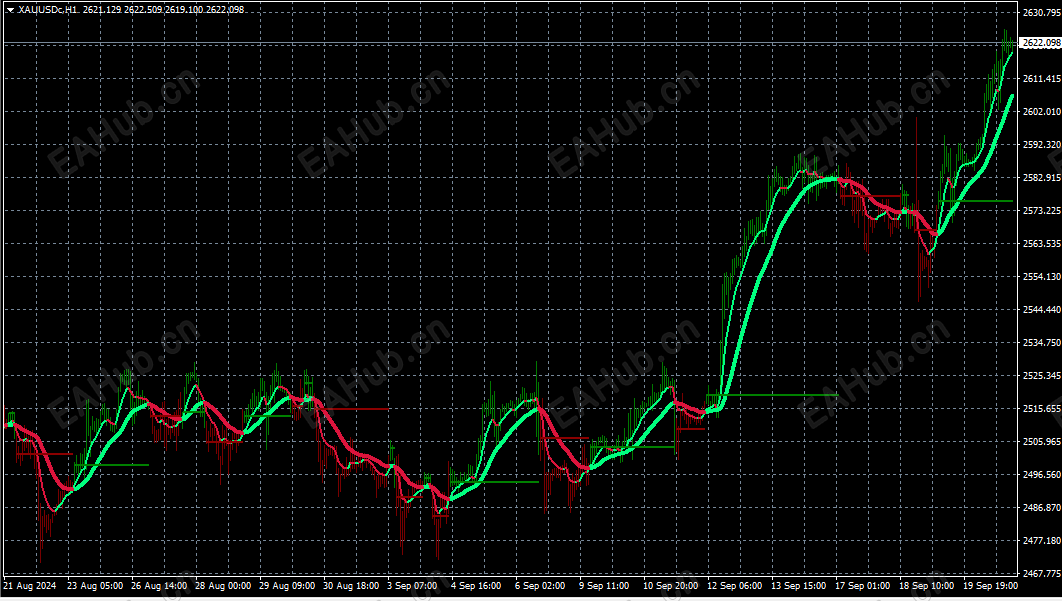Click the 28 Aug 00:00 time label
The height and width of the screenshot is (601, 1062).
(x=223, y=585)
